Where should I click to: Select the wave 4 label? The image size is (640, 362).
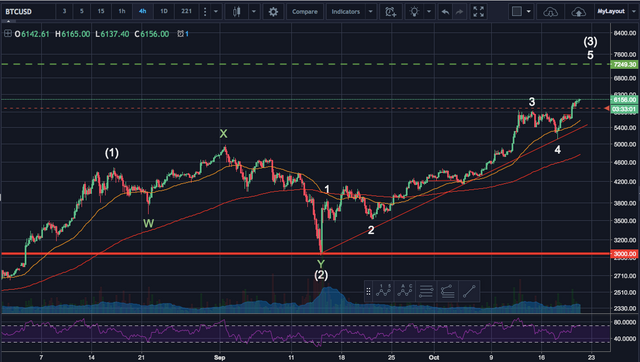558,150
